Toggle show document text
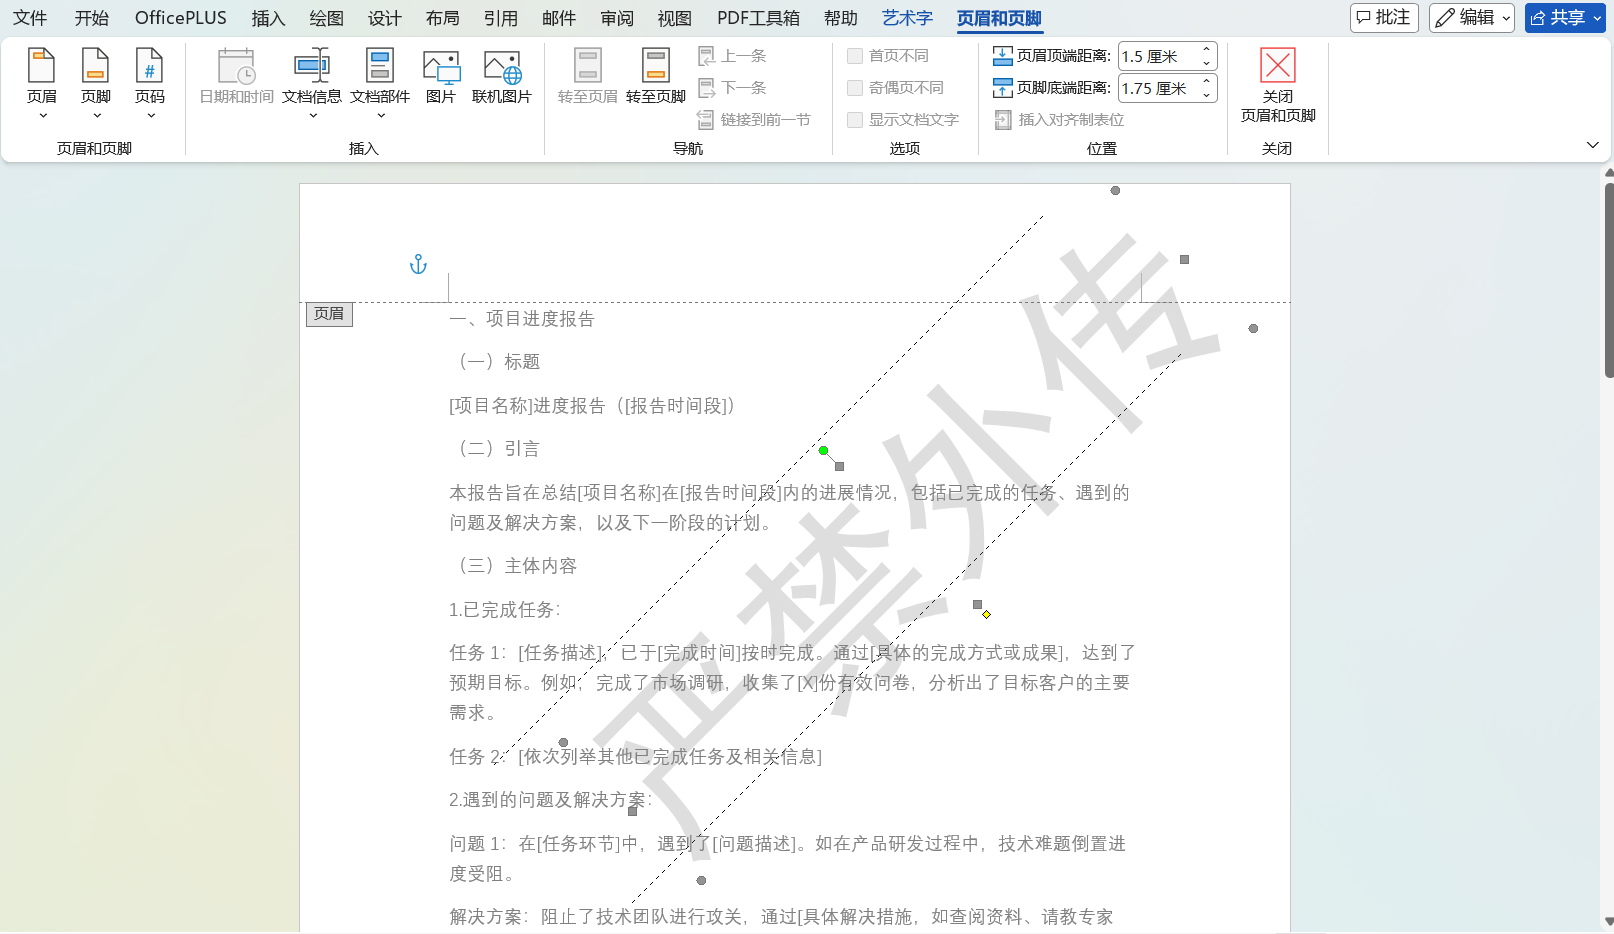Screen dimensions: 1614x934 (x=856, y=119)
